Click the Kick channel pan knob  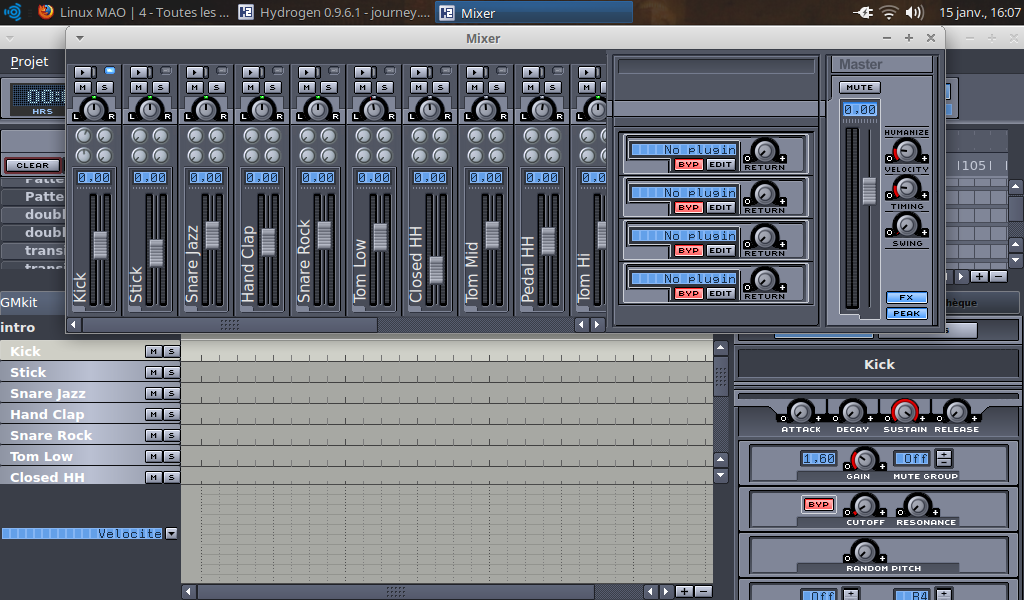click(x=94, y=108)
